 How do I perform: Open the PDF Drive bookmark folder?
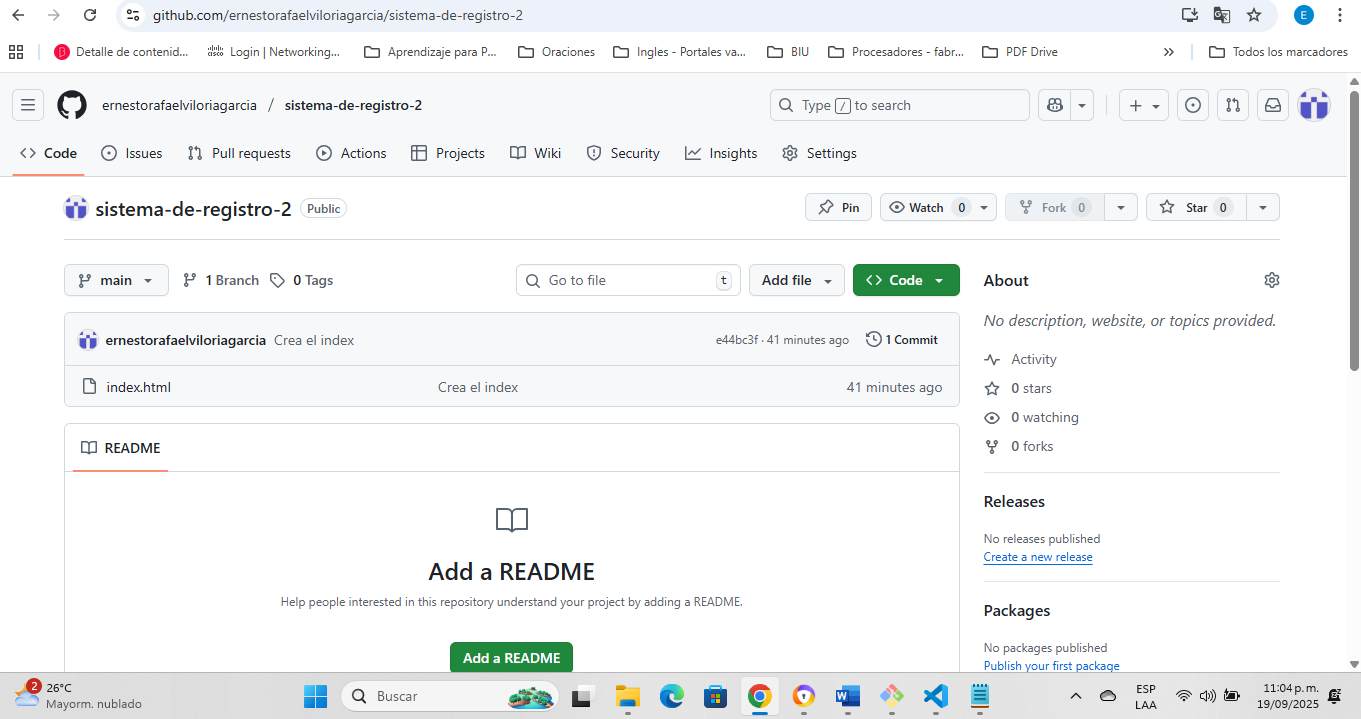pyautogui.click(x=1019, y=52)
